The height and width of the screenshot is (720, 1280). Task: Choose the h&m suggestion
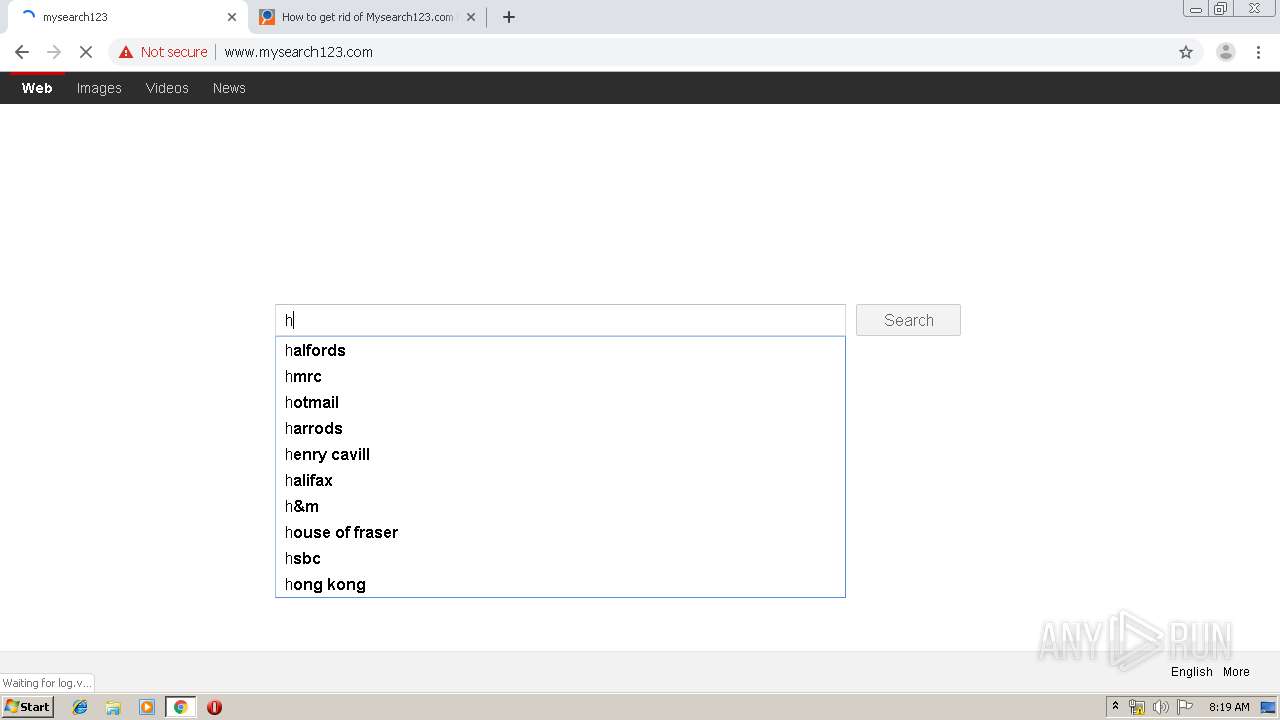tap(560, 506)
